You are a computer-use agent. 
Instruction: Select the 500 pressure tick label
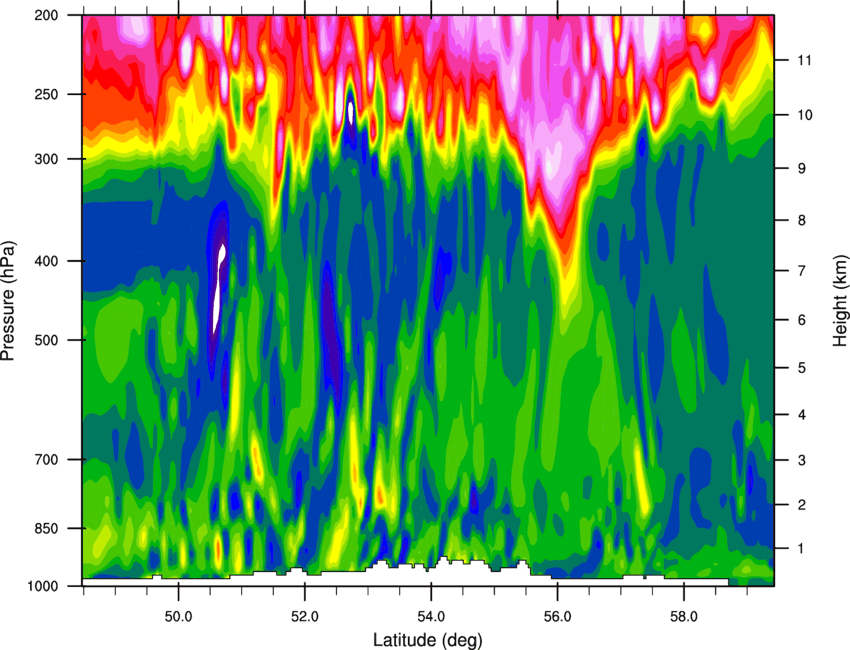pyautogui.click(x=46, y=340)
